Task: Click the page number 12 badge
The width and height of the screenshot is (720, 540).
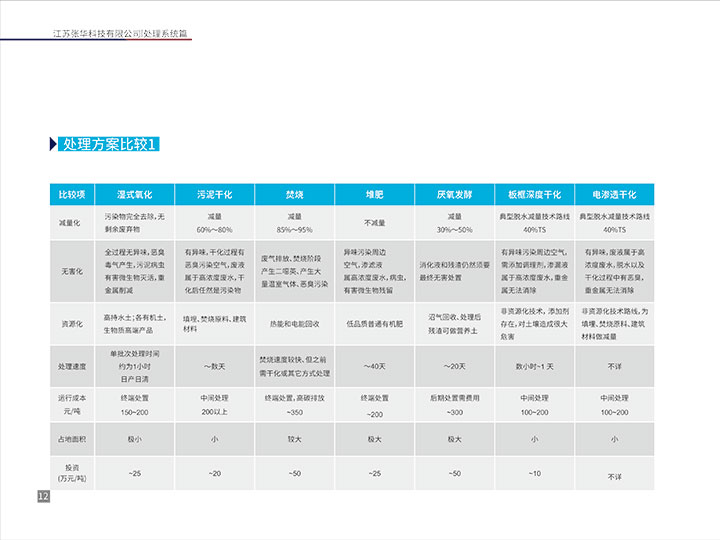Action: [x=43, y=497]
